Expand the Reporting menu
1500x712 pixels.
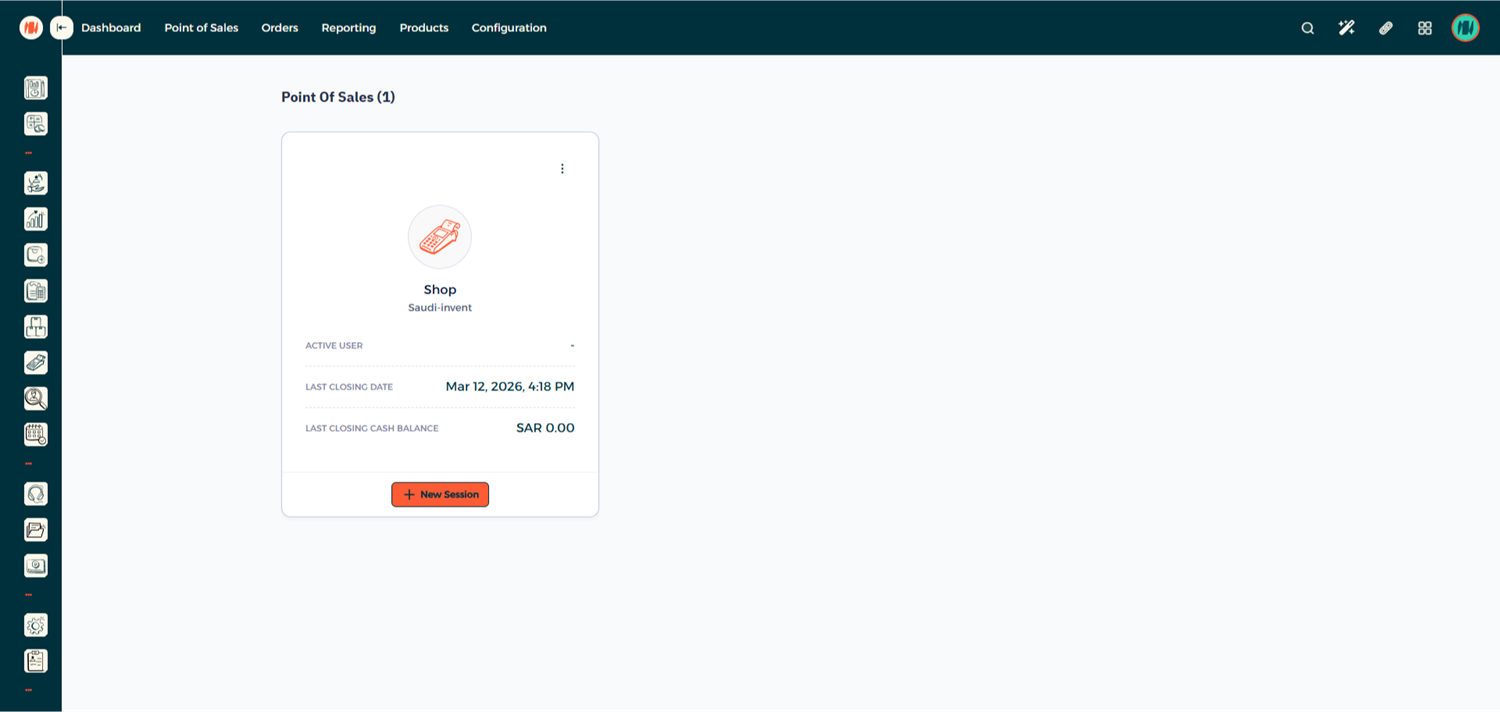coord(348,28)
